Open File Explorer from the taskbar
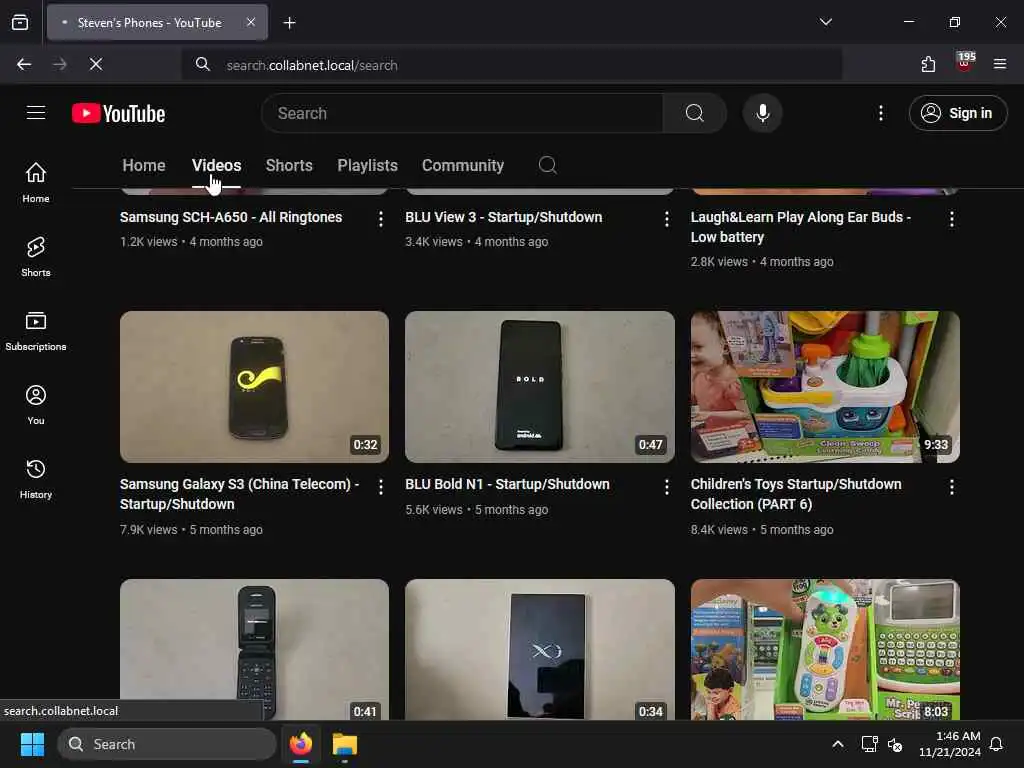Image resolution: width=1024 pixels, height=768 pixels. point(344,744)
